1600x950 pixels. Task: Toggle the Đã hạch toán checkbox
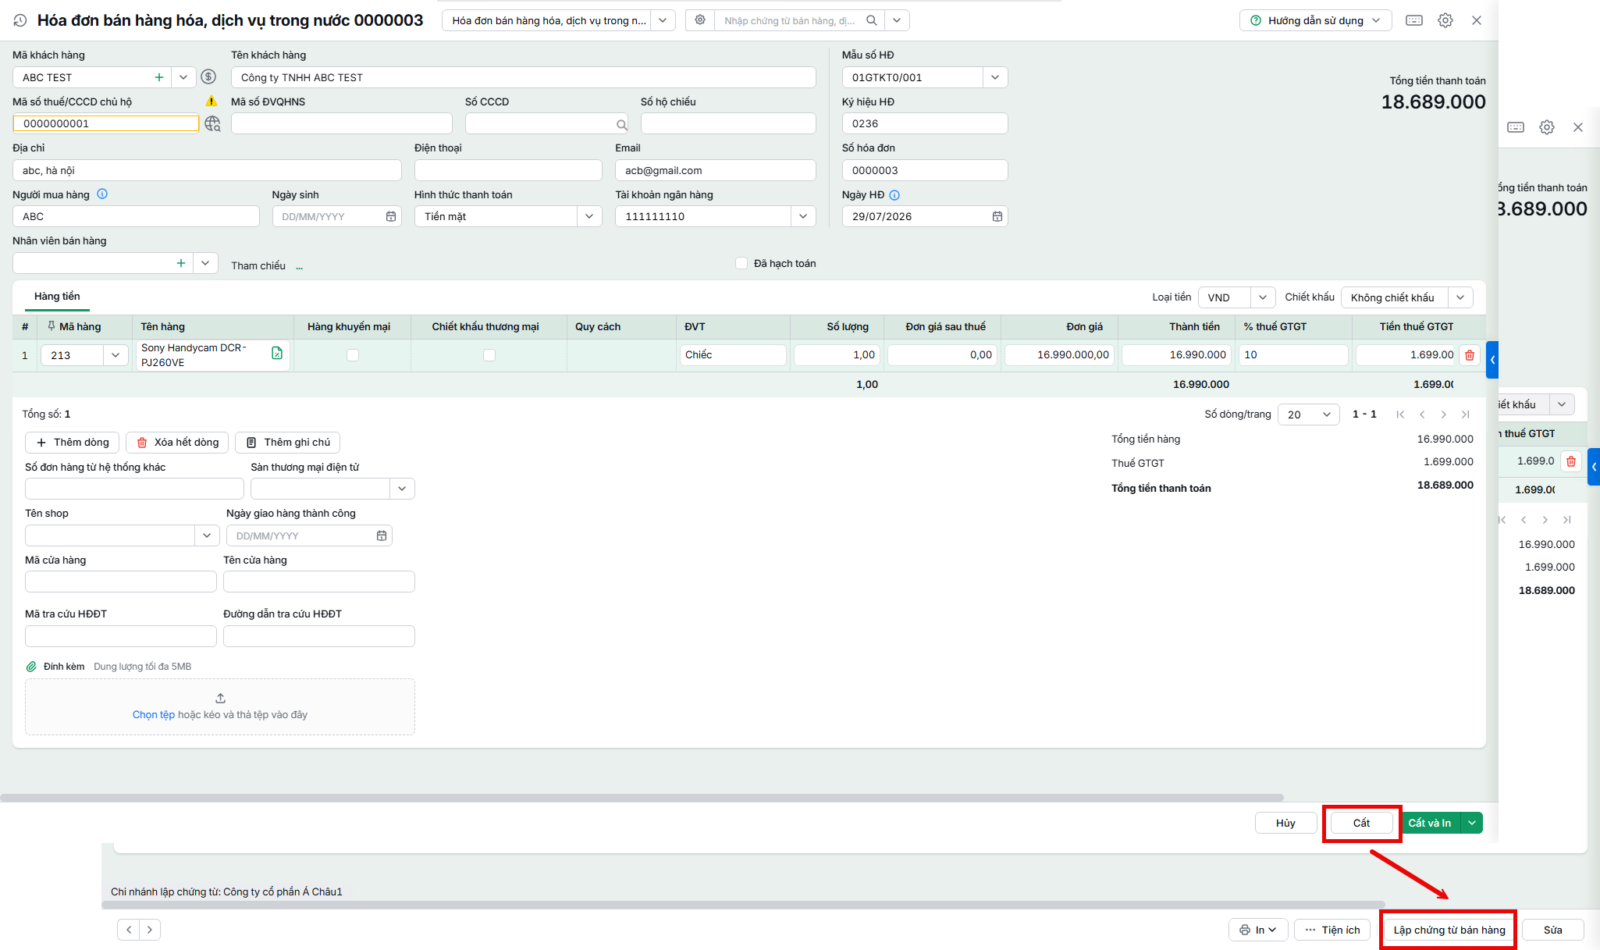click(741, 263)
